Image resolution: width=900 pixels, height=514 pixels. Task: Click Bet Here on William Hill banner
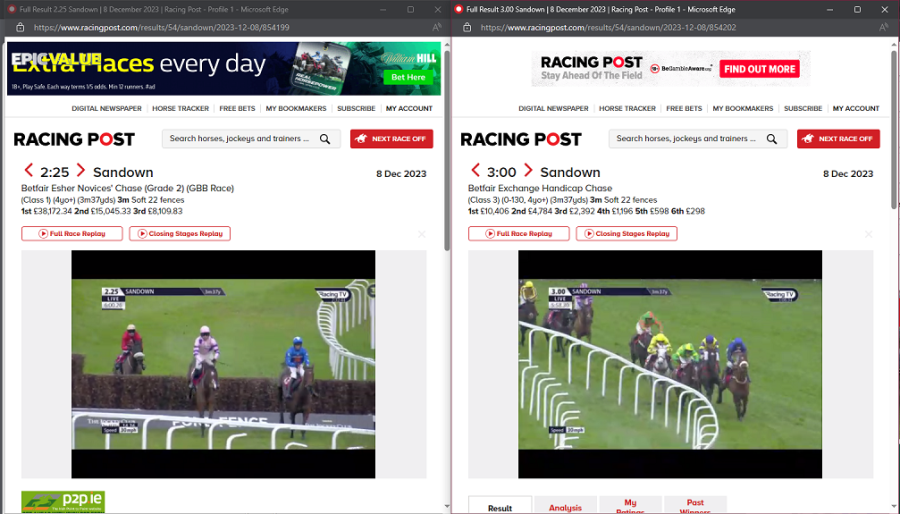(408, 77)
